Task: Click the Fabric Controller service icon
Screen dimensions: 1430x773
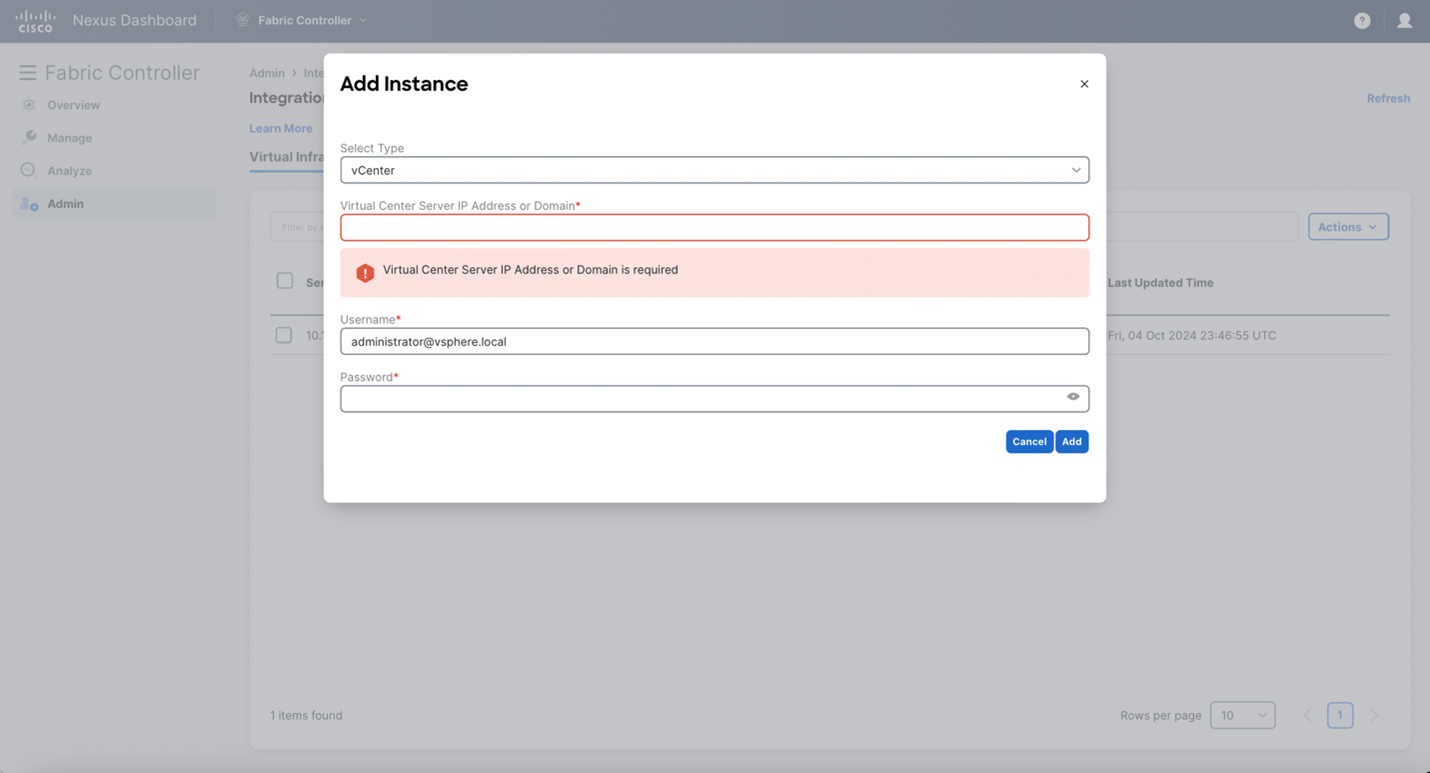Action: 242,20
